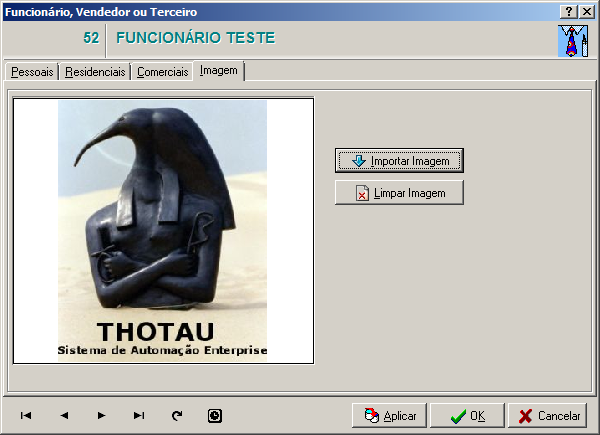This screenshot has height=435, width=600.
Task: Click the refresh record arrow icon
Action: coord(177,415)
